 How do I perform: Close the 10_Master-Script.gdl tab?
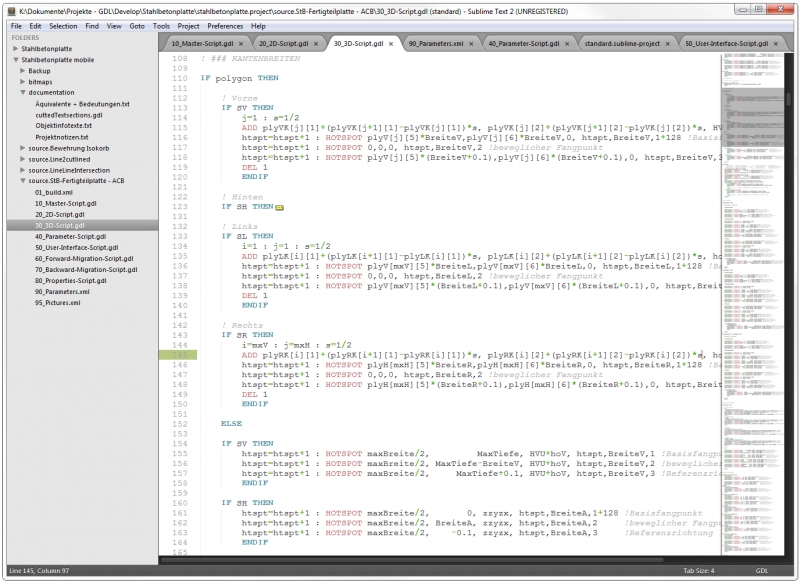239,45
